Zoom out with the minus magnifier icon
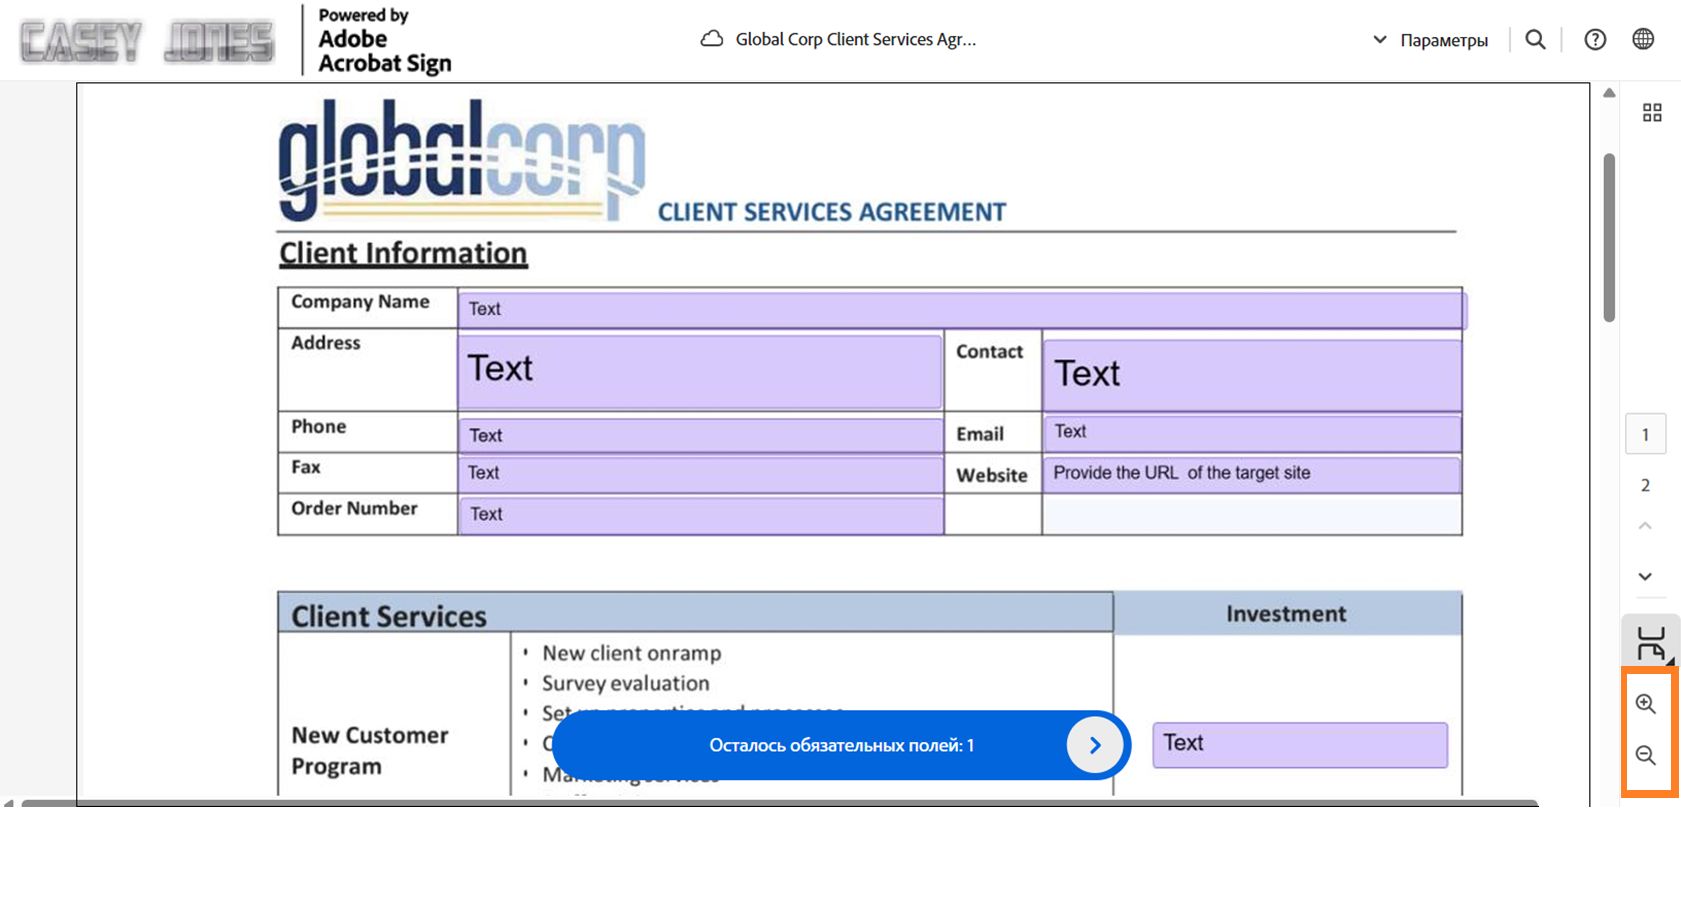 point(1646,755)
